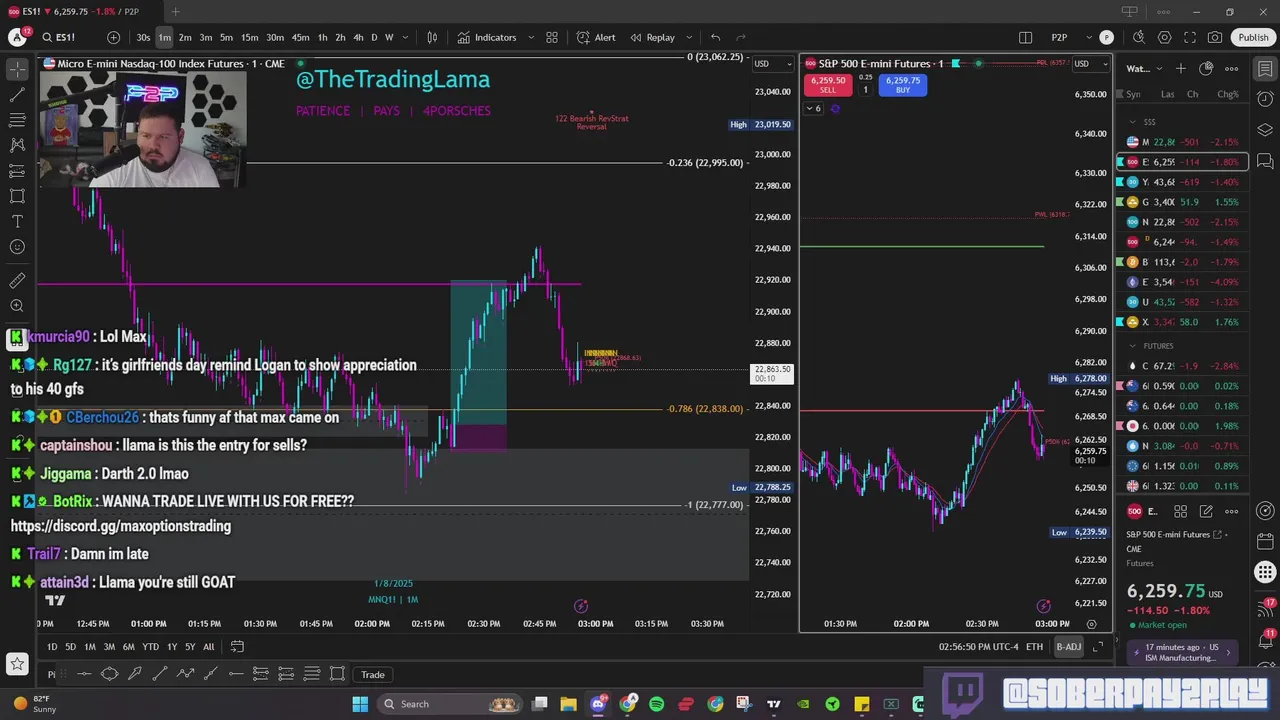Open the chats panel in right sidebar
This screenshot has width=1280, height=720.
[x=1265, y=161]
